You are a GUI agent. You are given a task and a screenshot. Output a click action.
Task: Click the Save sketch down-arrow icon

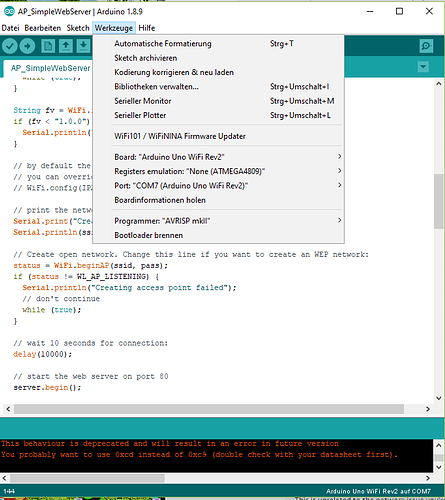[83, 46]
